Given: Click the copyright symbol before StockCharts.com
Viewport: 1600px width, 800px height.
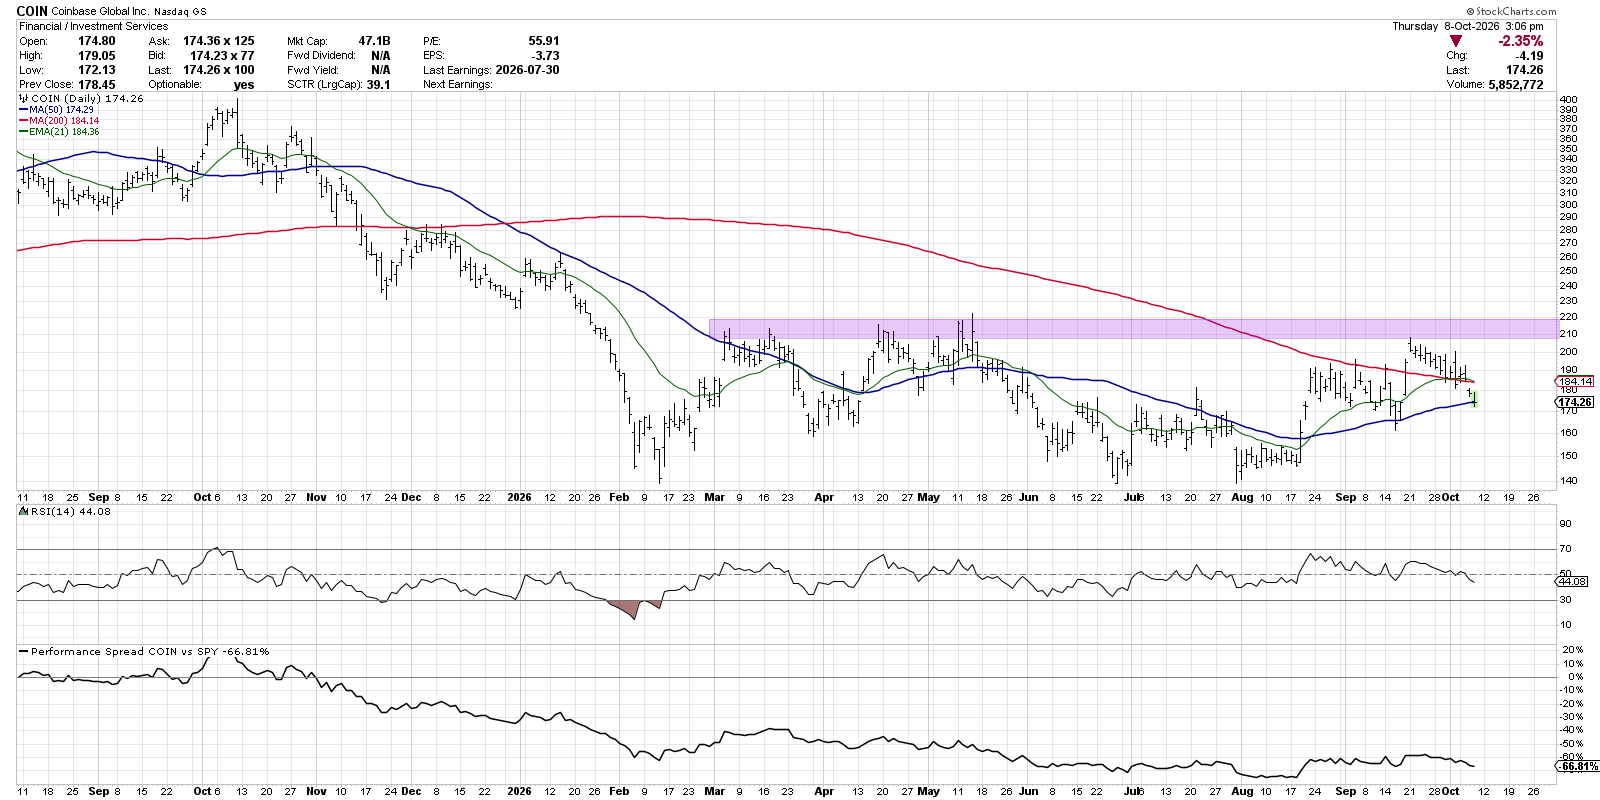Looking at the screenshot, I should click(1472, 12).
